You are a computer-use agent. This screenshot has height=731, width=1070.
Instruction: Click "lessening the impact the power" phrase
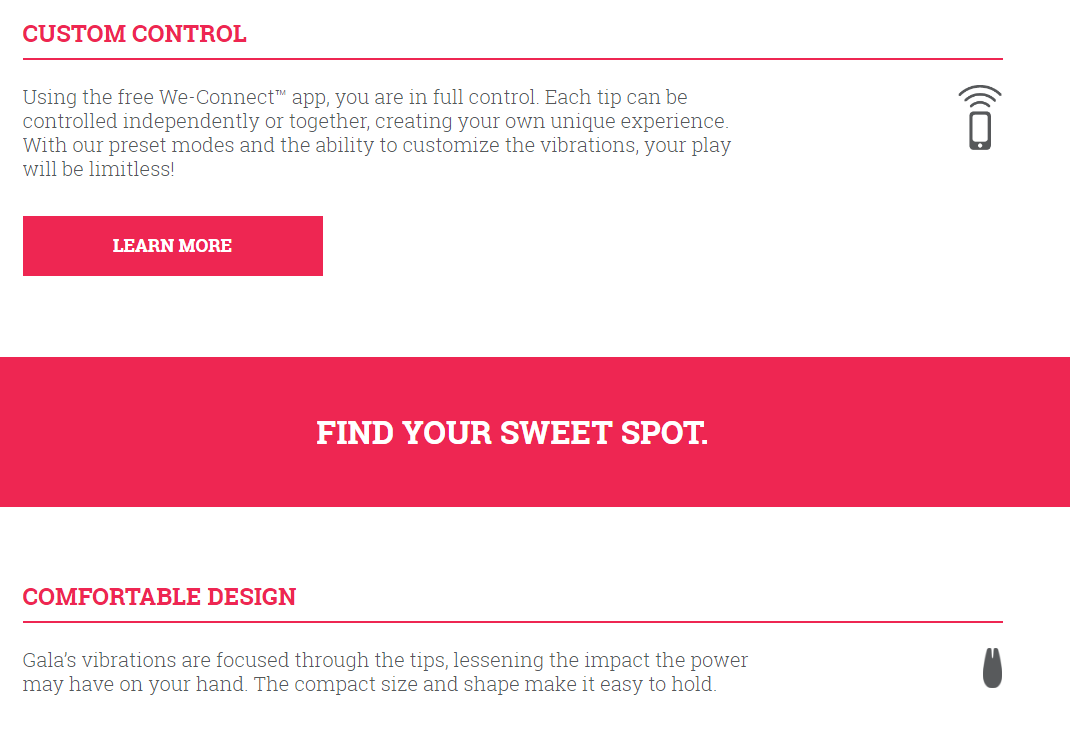click(x=601, y=660)
